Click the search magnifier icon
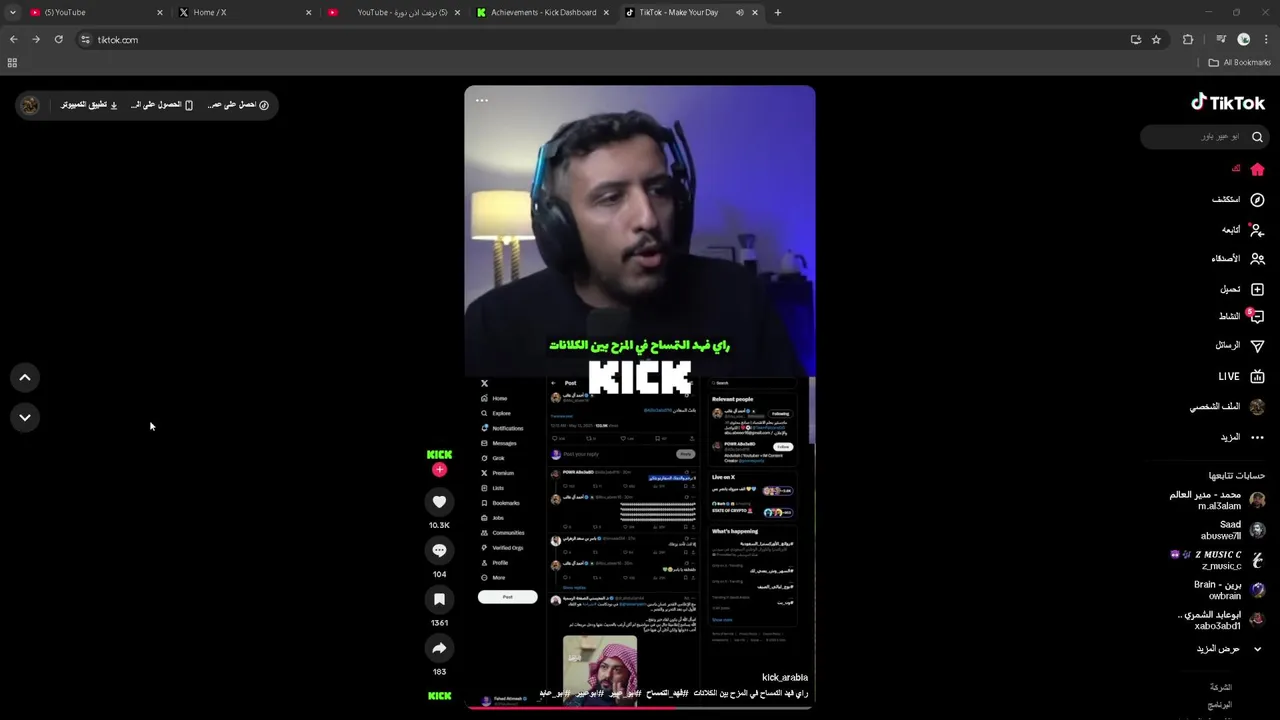 tap(1257, 137)
